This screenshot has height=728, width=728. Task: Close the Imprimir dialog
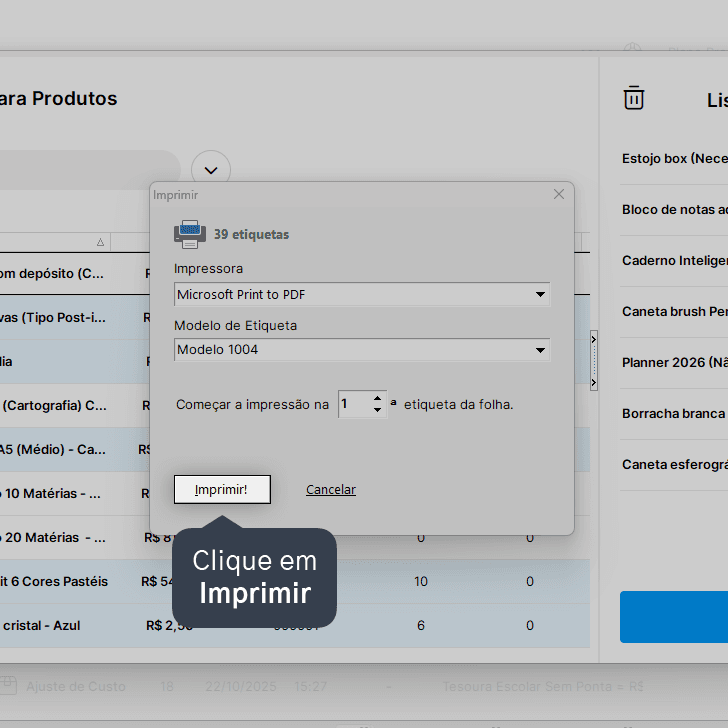(559, 195)
